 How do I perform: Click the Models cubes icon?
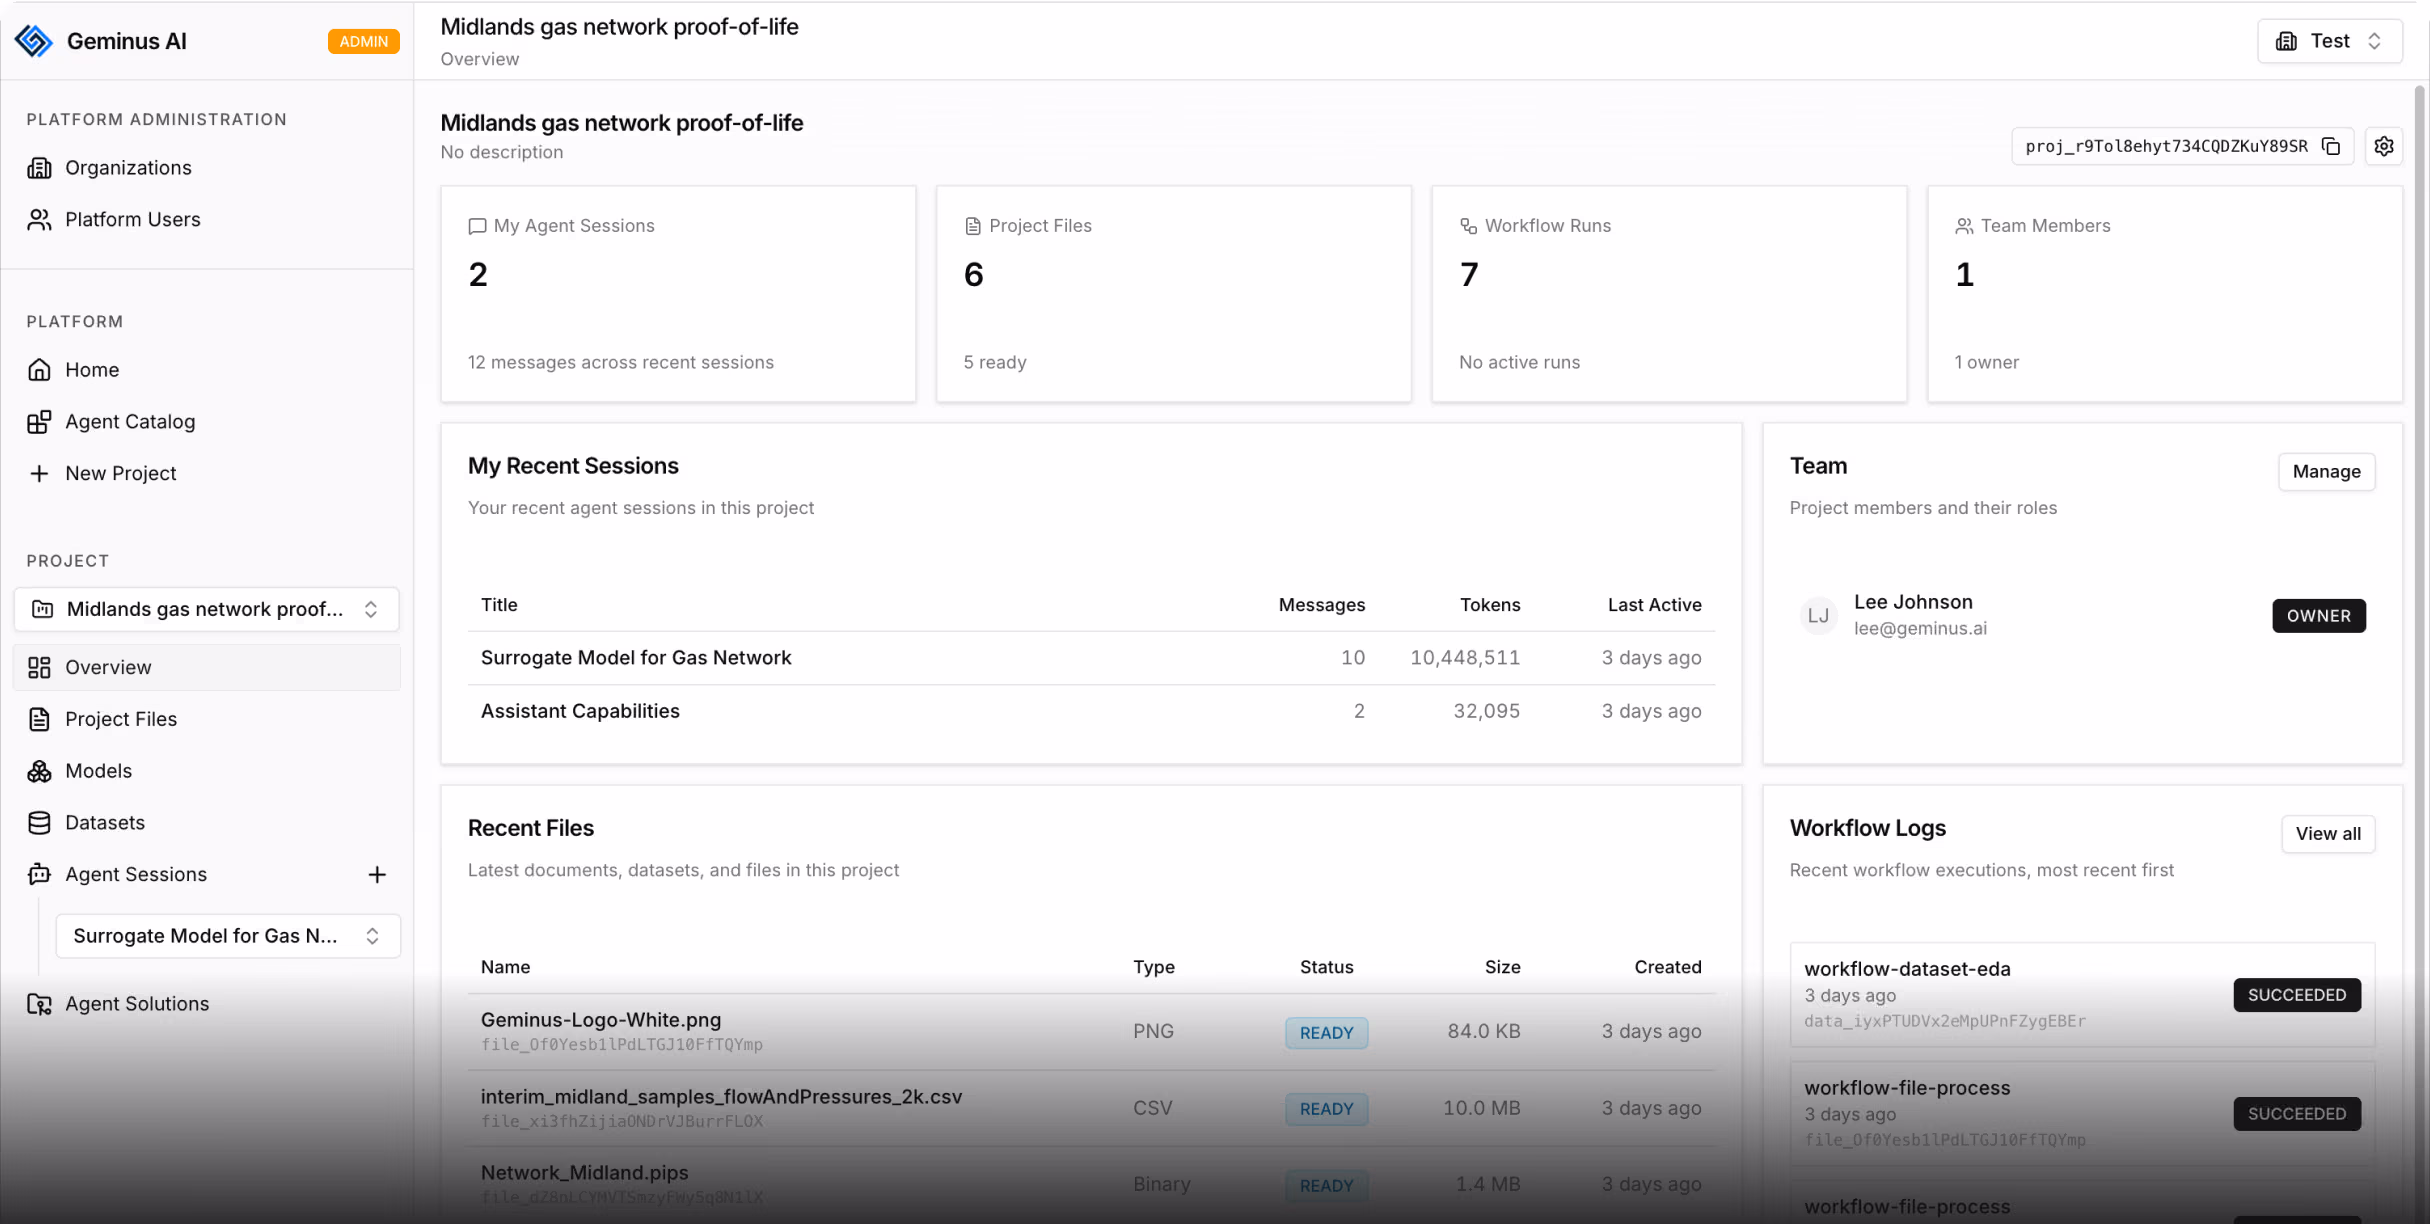click(x=39, y=771)
